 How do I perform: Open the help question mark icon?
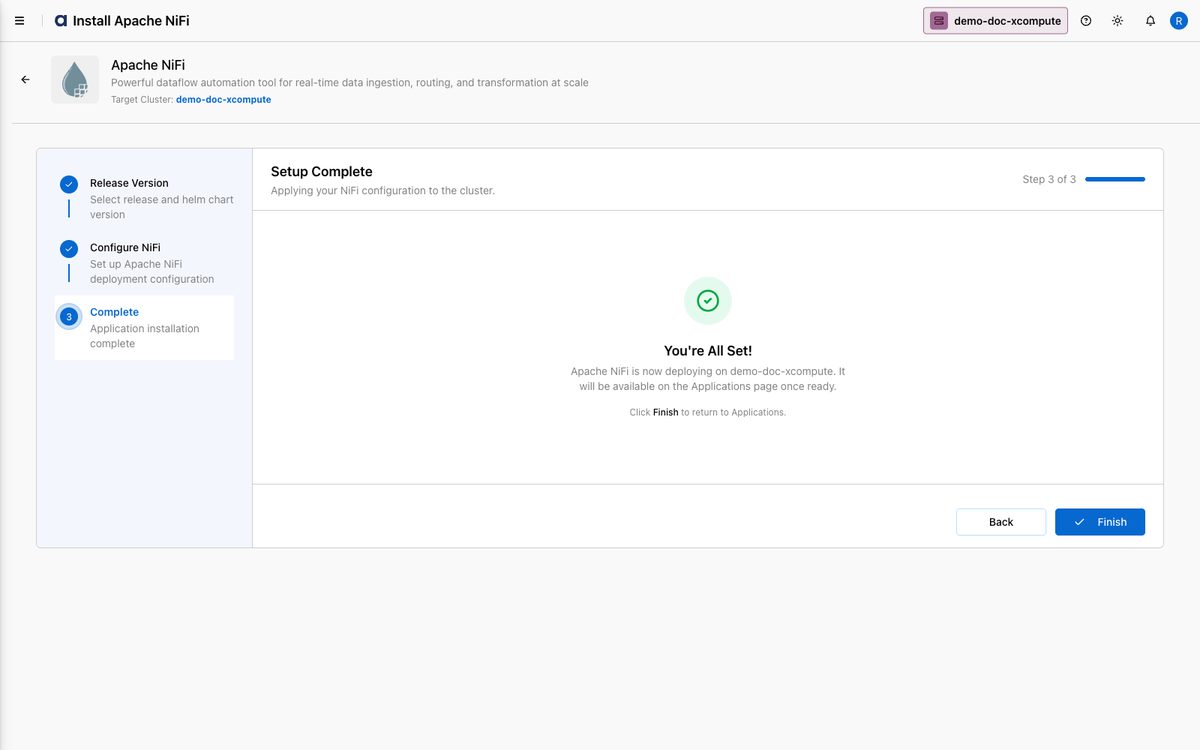point(1086,21)
